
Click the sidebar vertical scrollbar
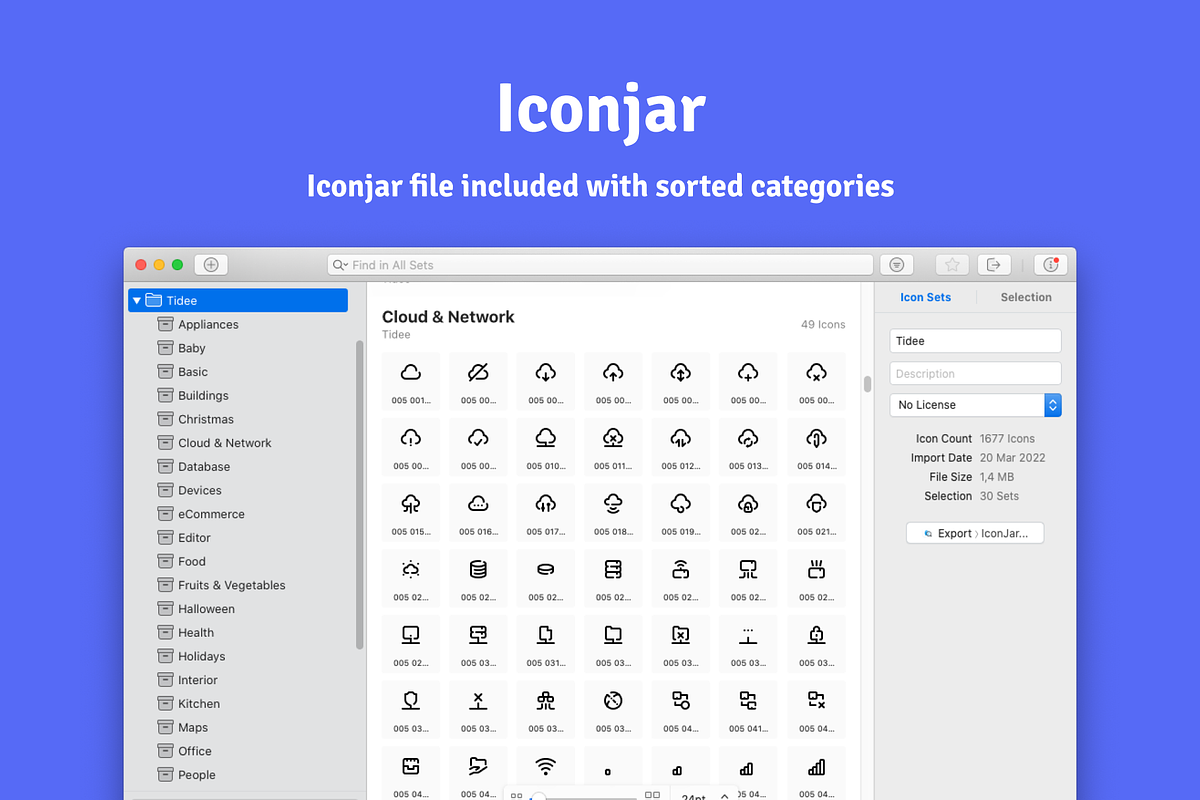(x=359, y=495)
